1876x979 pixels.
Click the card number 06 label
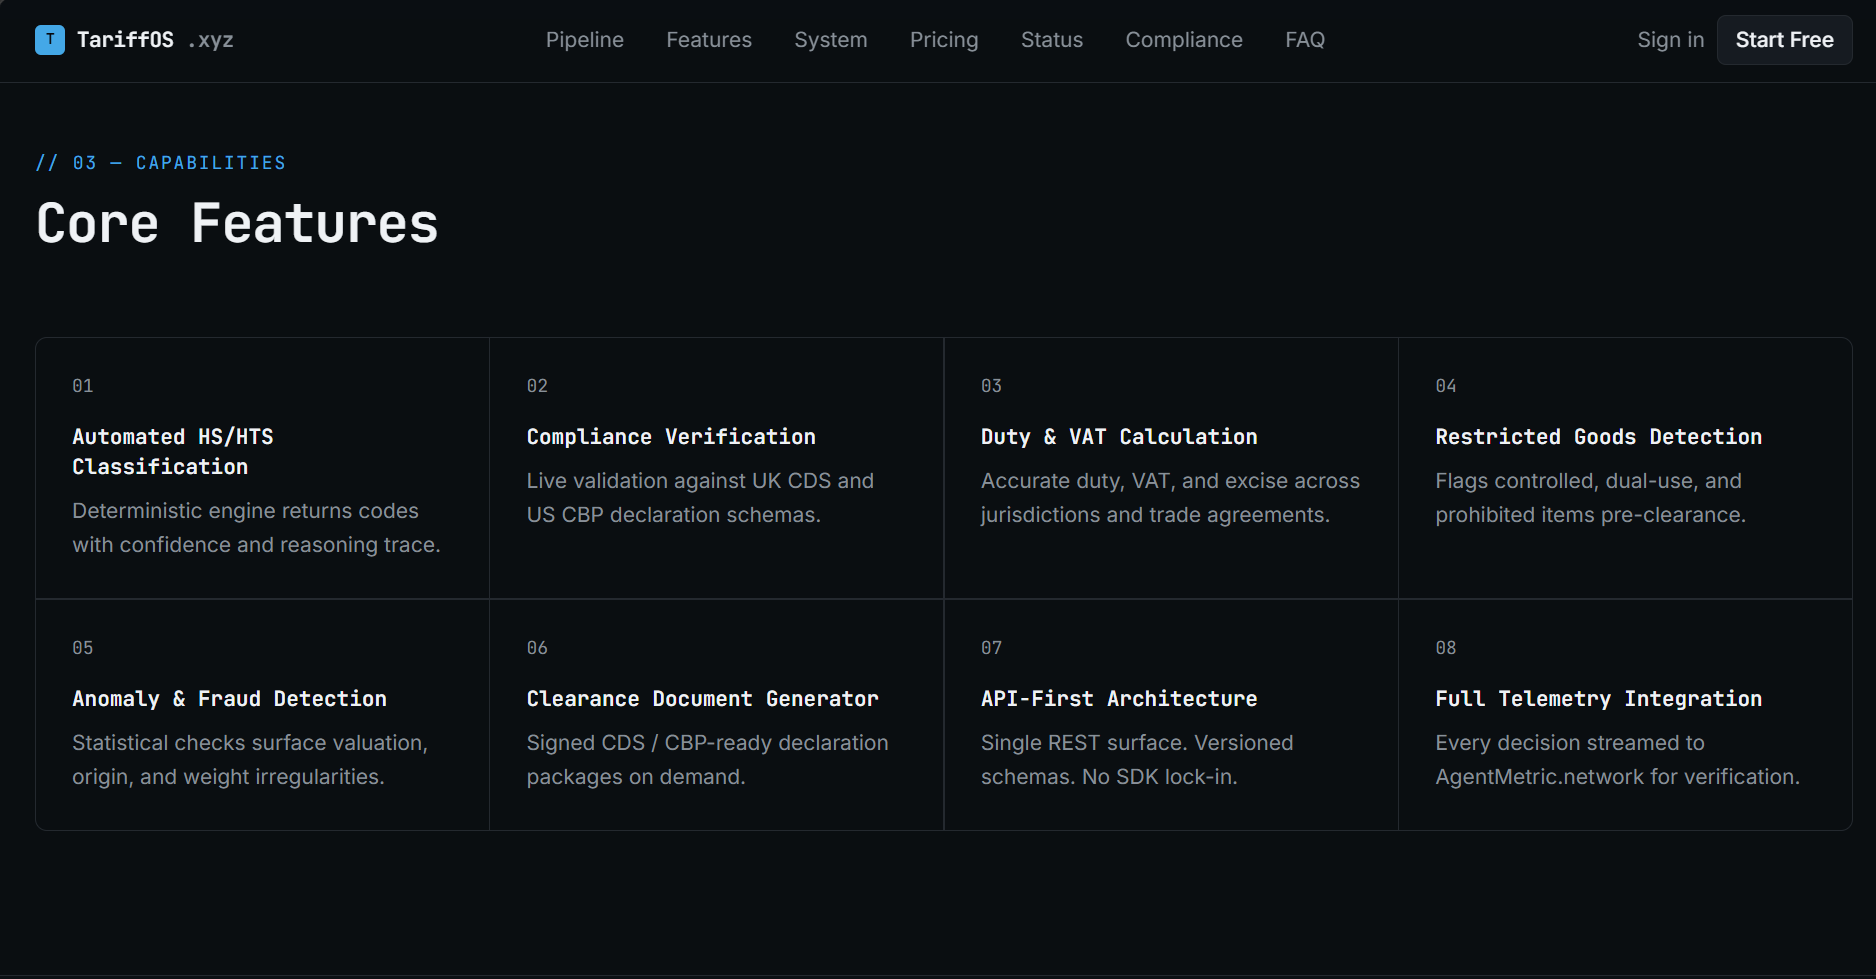[537, 648]
